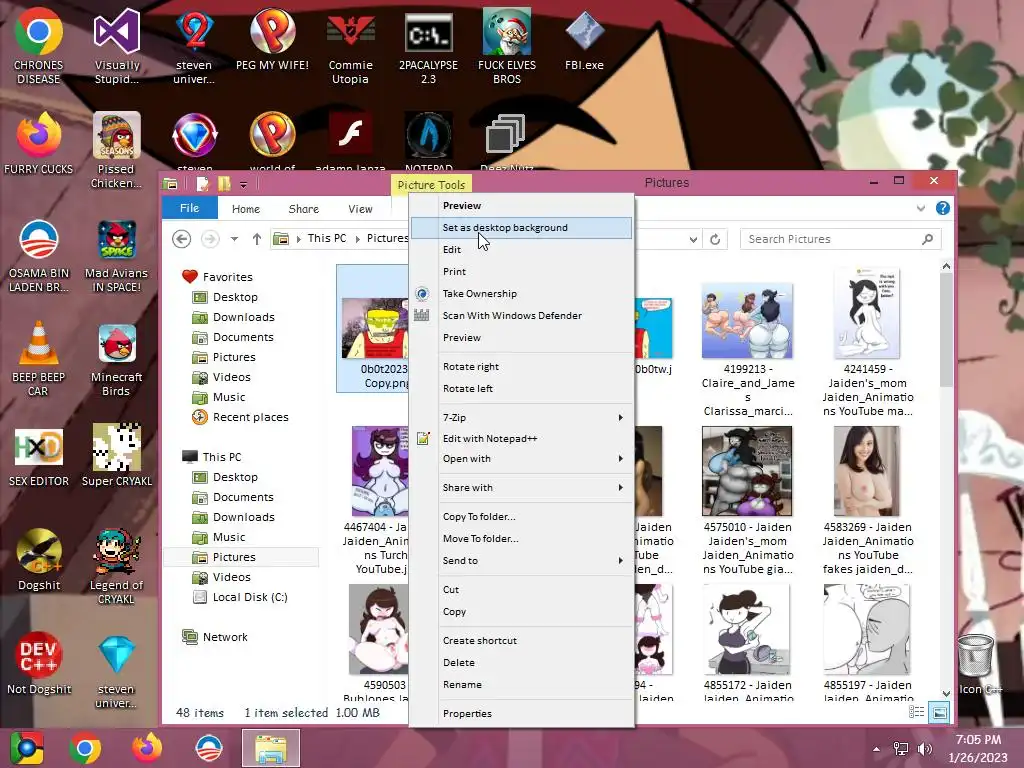Show hidden tray icons arrow

pyautogui.click(x=876, y=749)
